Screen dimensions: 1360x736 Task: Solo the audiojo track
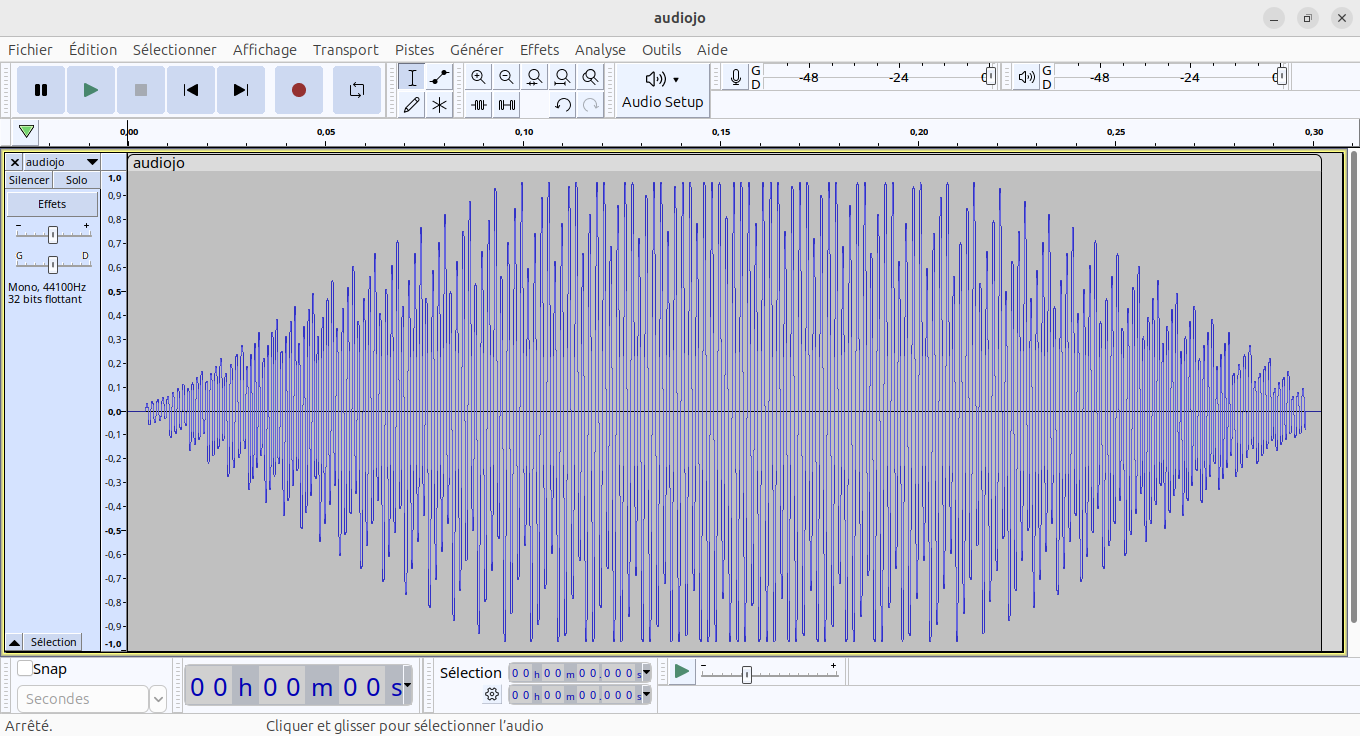(x=77, y=180)
